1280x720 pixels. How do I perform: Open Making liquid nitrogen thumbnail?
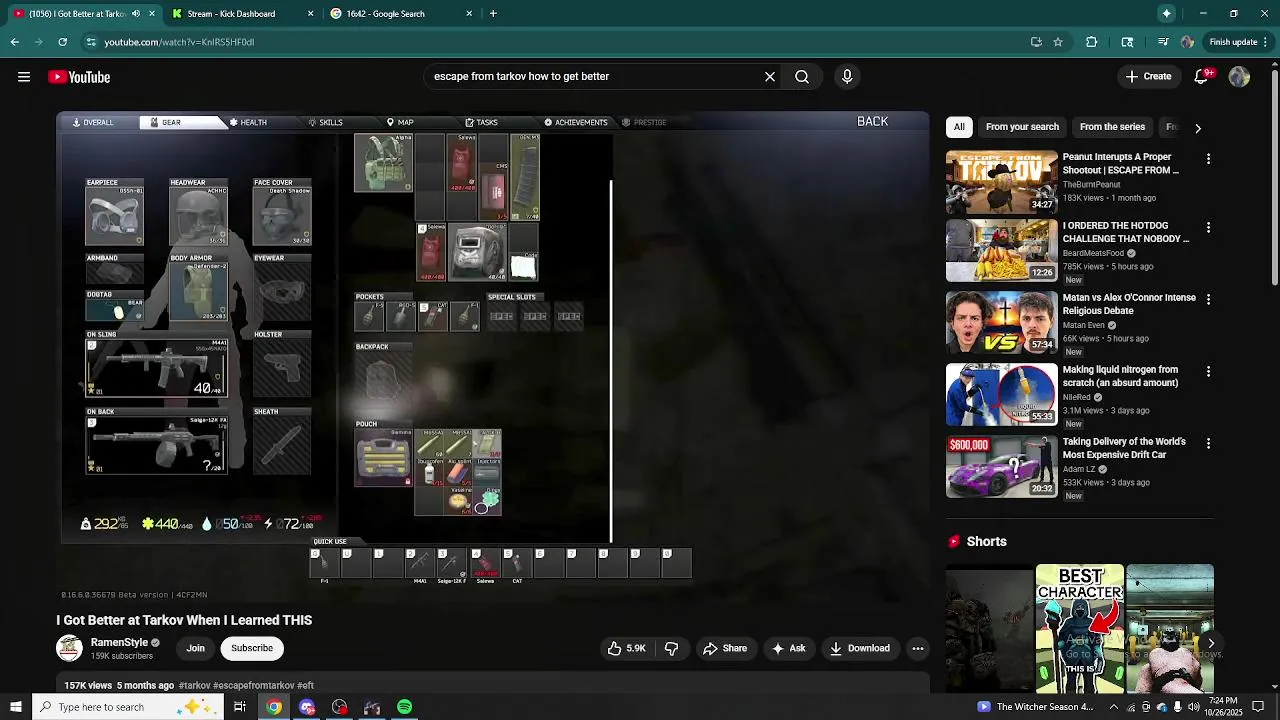point(1001,394)
